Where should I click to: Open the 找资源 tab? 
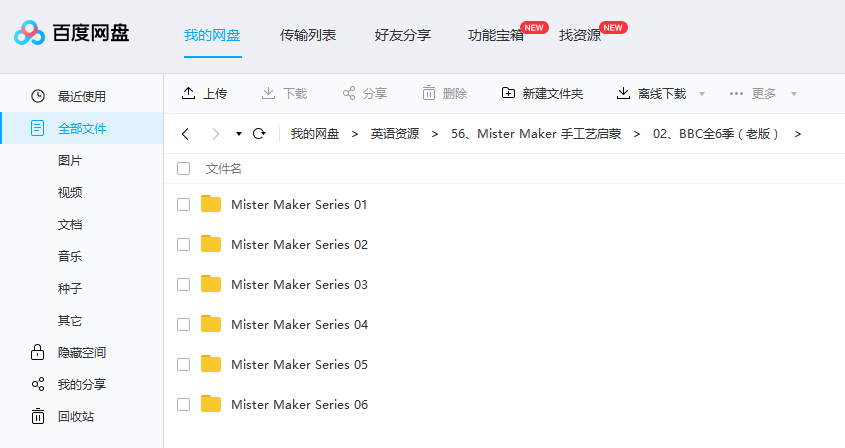pos(580,35)
